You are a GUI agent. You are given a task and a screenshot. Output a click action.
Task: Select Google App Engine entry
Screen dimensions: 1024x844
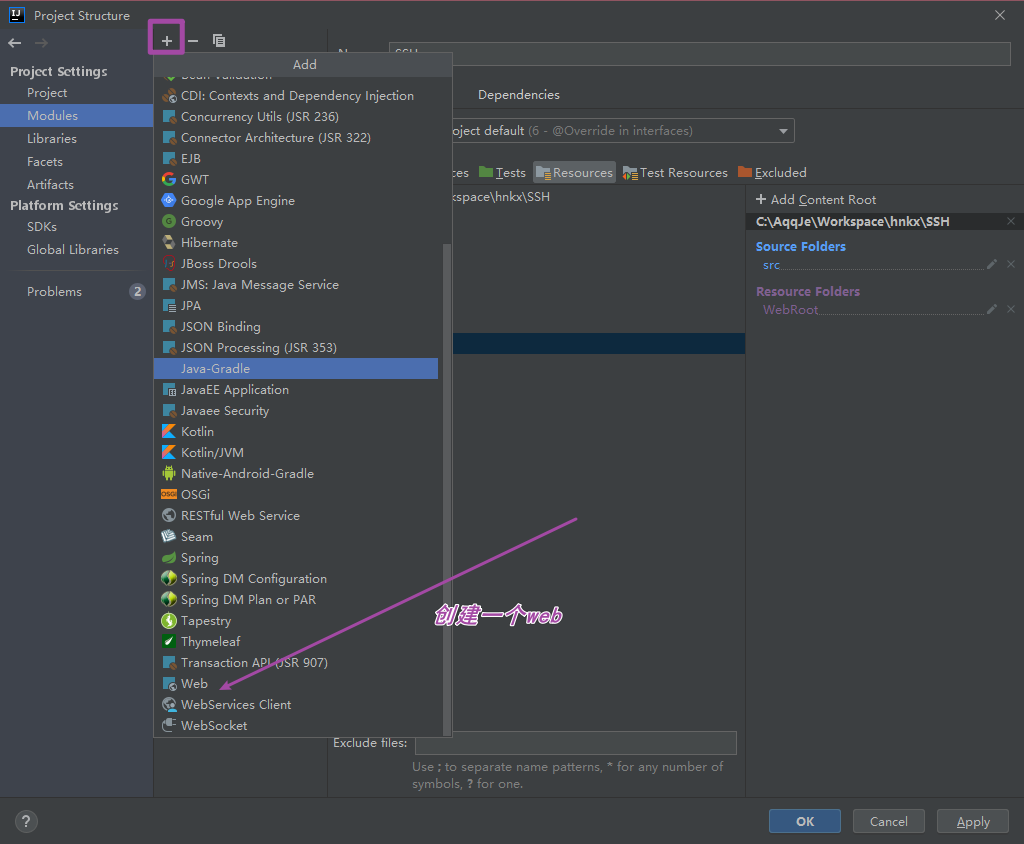(x=296, y=201)
